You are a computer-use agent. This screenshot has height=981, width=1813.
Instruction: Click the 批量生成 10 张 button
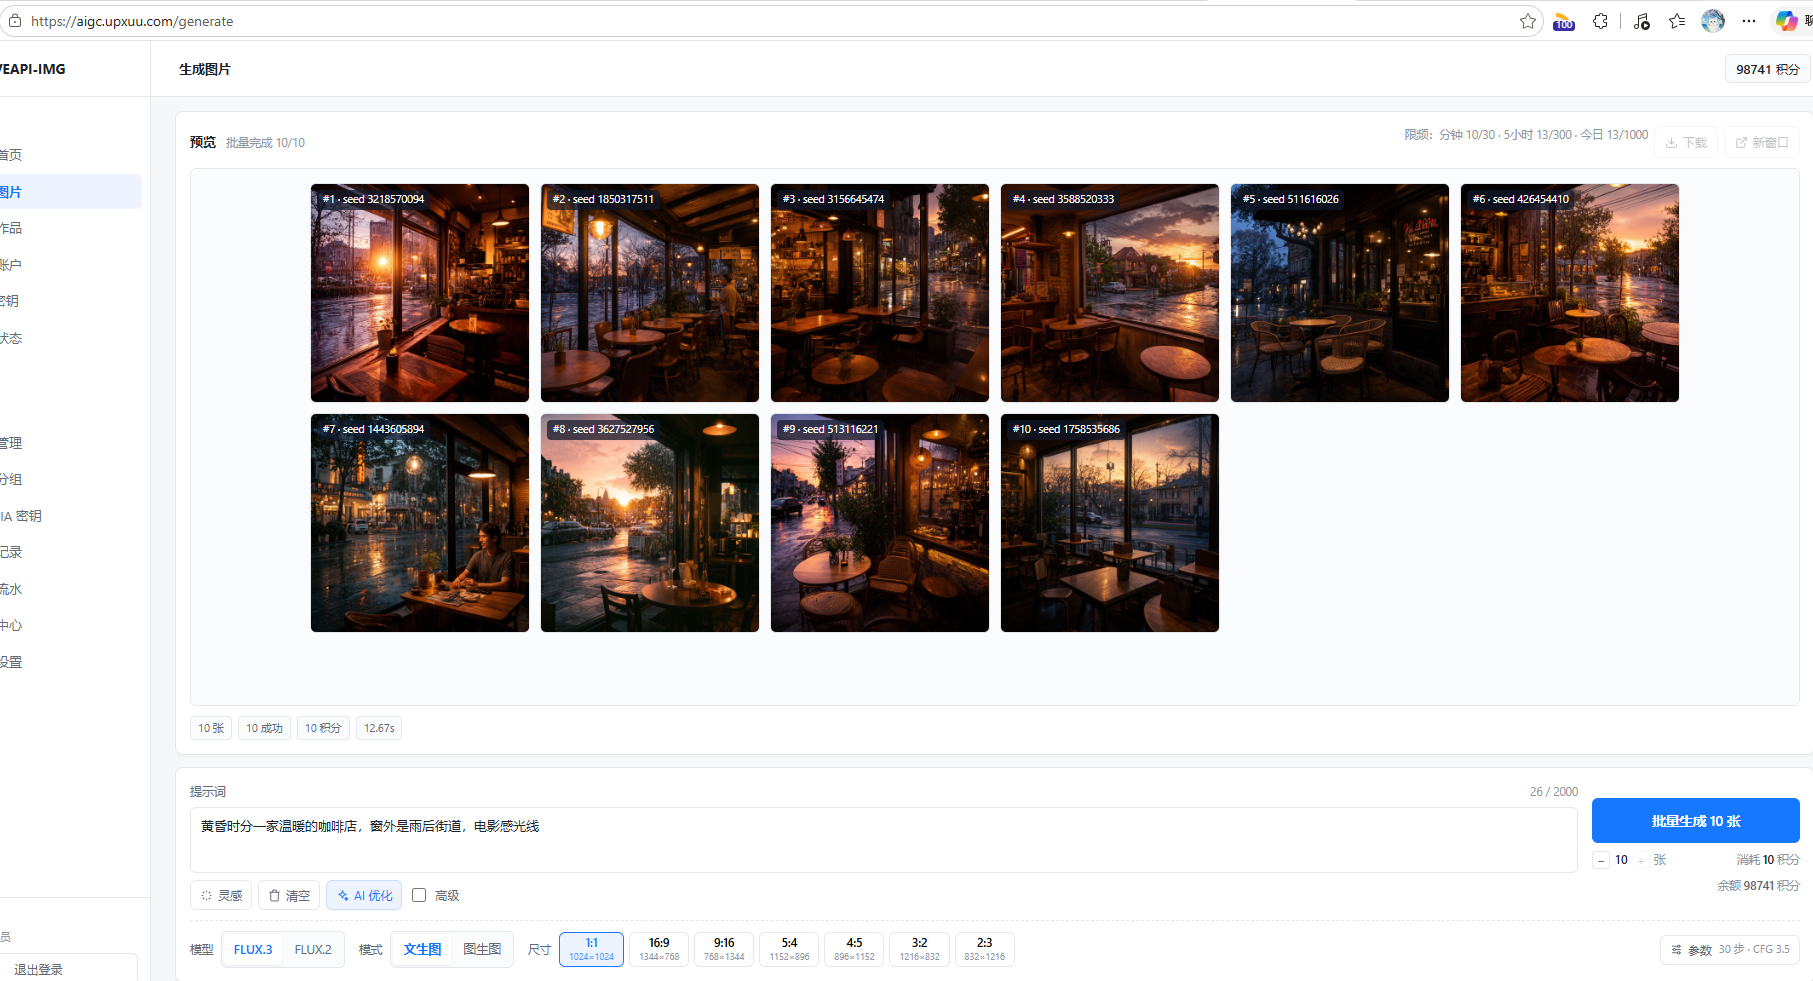pos(1695,821)
